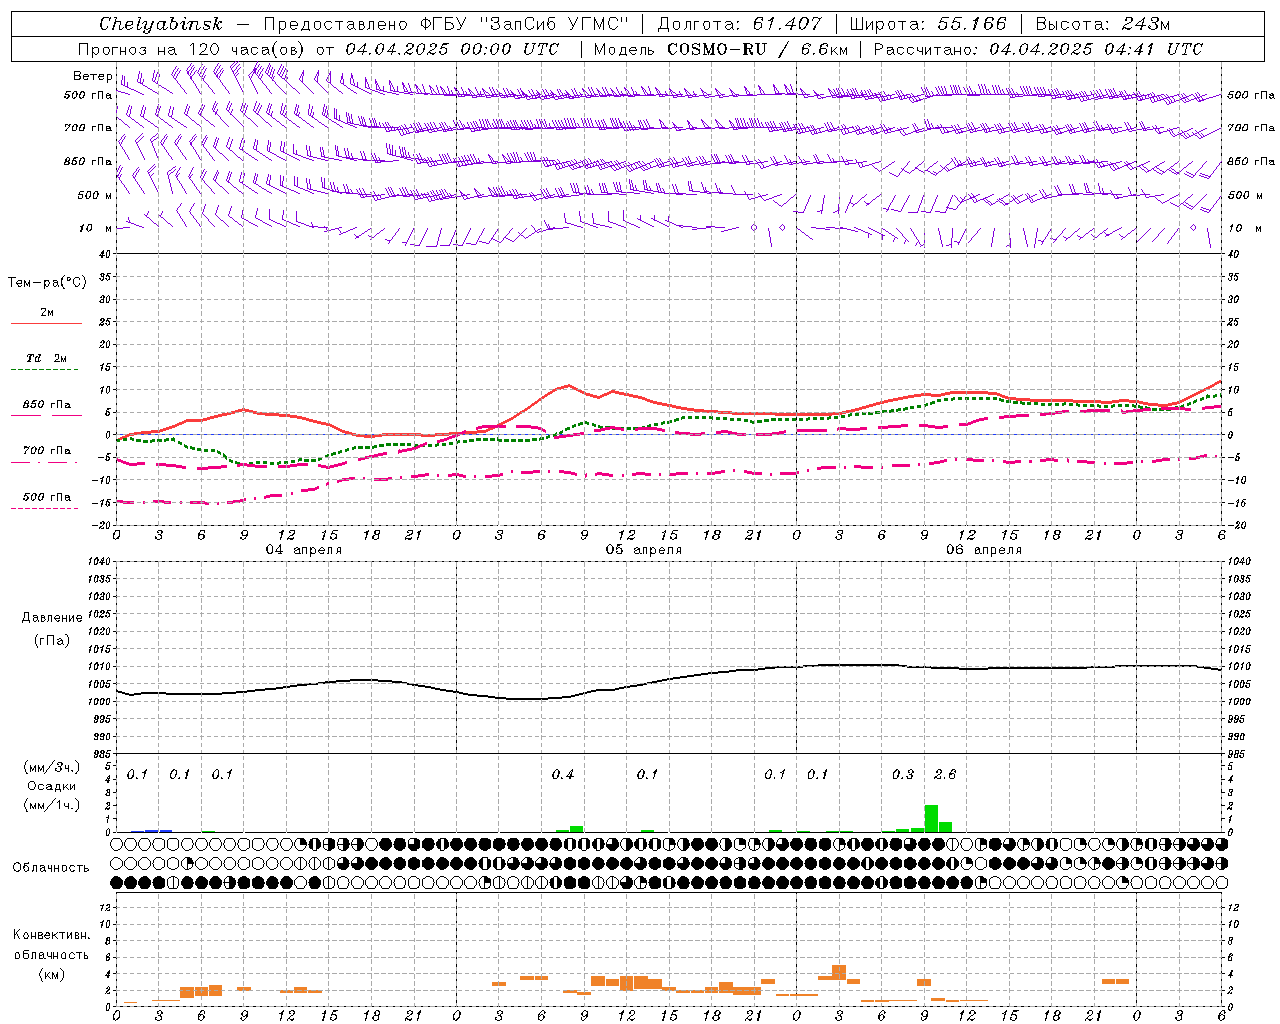Image resolution: width=1280 pixels, height=1024 pixels.
Task: Select the Модель COSMO-RU / 6.6км text
Action: pos(720,49)
